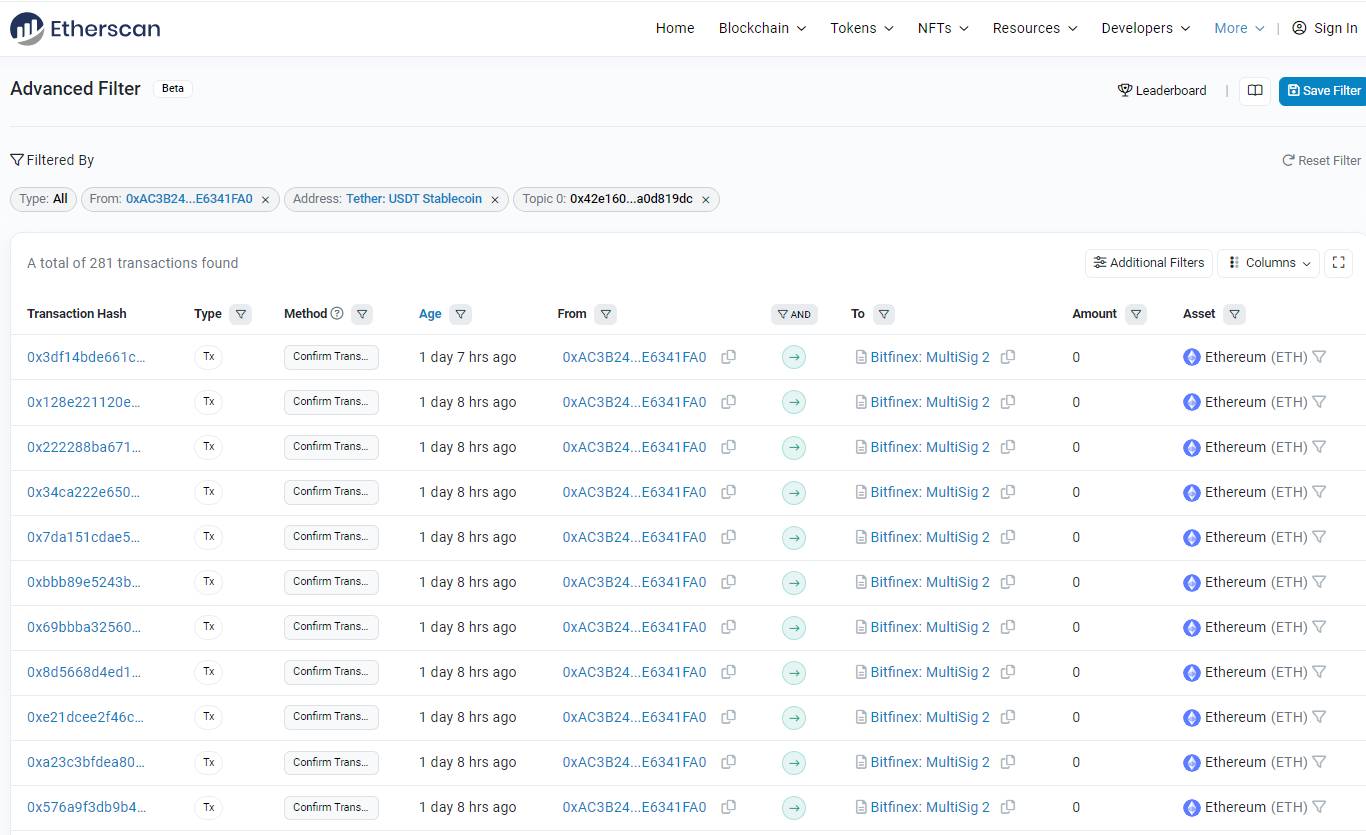
Task: Expand the Resources menu
Action: [1035, 28]
